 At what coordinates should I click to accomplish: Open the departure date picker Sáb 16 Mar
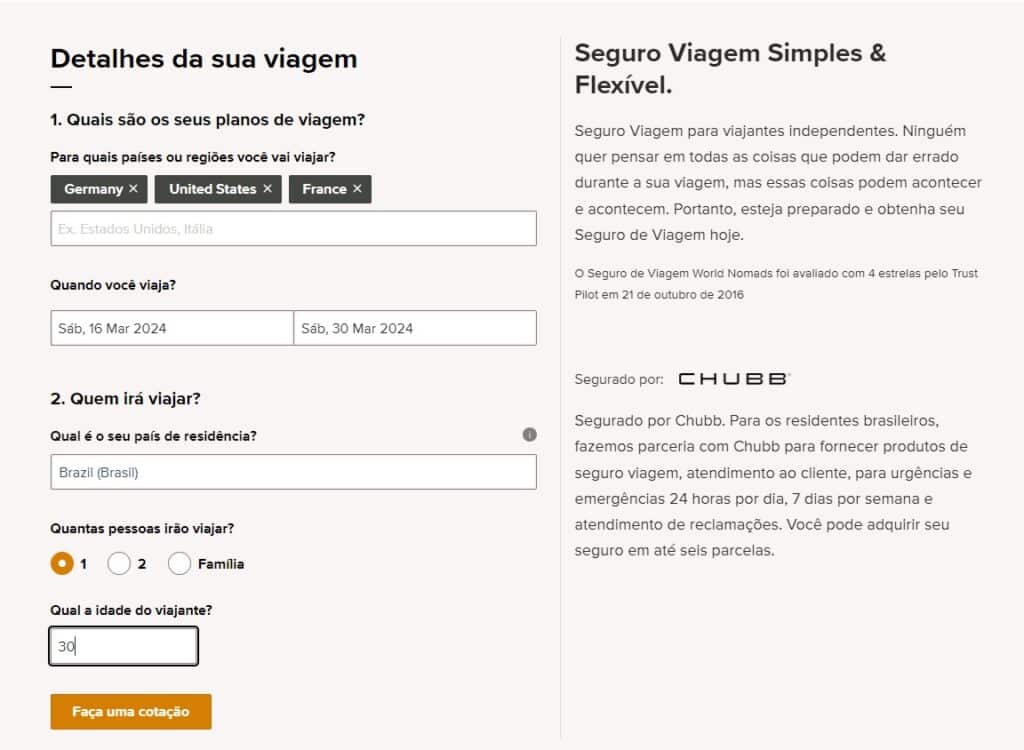pyautogui.click(x=170, y=328)
